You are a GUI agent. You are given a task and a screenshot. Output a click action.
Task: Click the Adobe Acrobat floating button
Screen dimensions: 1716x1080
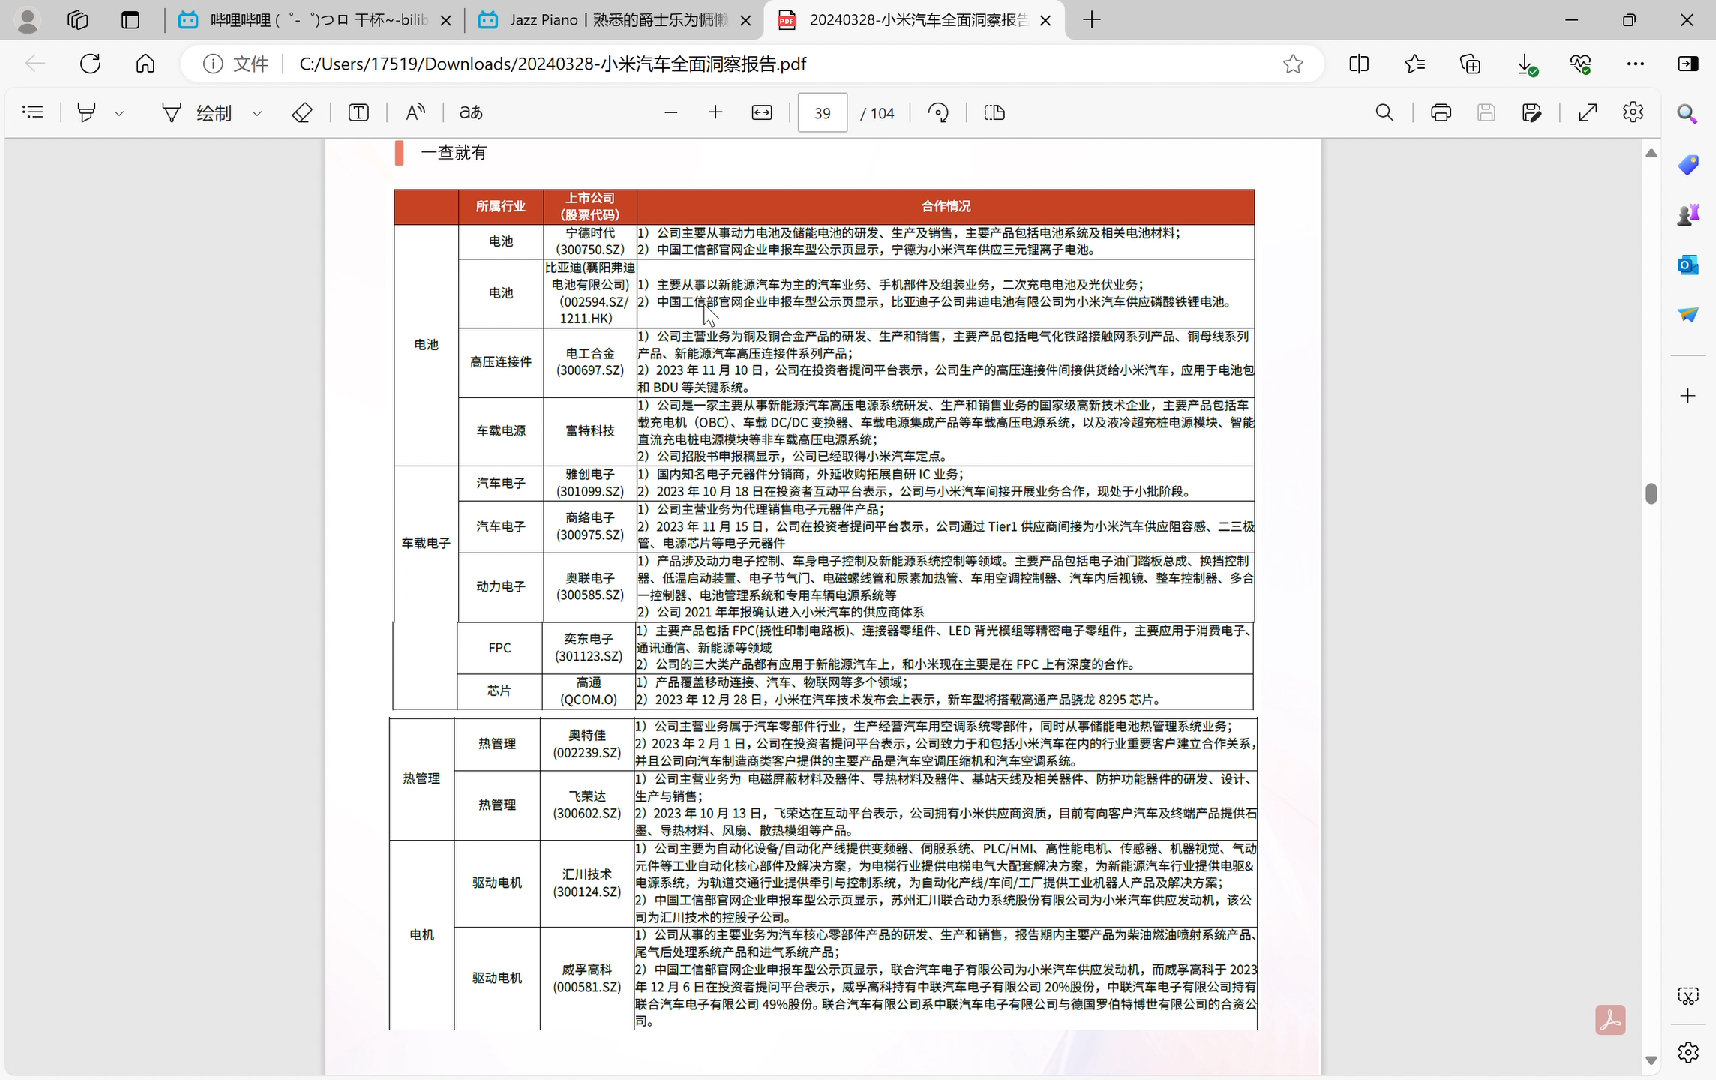[1610, 1020]
